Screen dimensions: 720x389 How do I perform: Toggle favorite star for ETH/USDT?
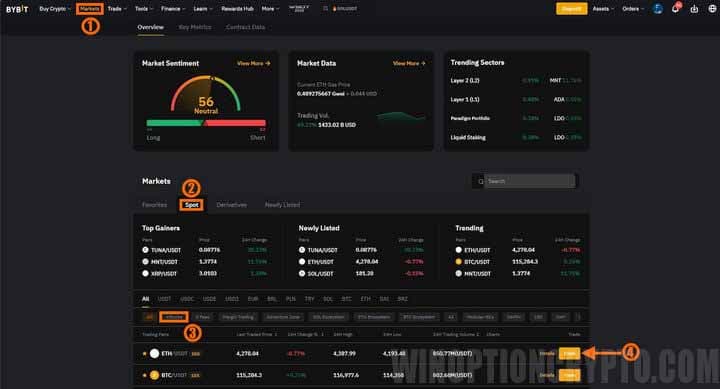coord(145,354)
